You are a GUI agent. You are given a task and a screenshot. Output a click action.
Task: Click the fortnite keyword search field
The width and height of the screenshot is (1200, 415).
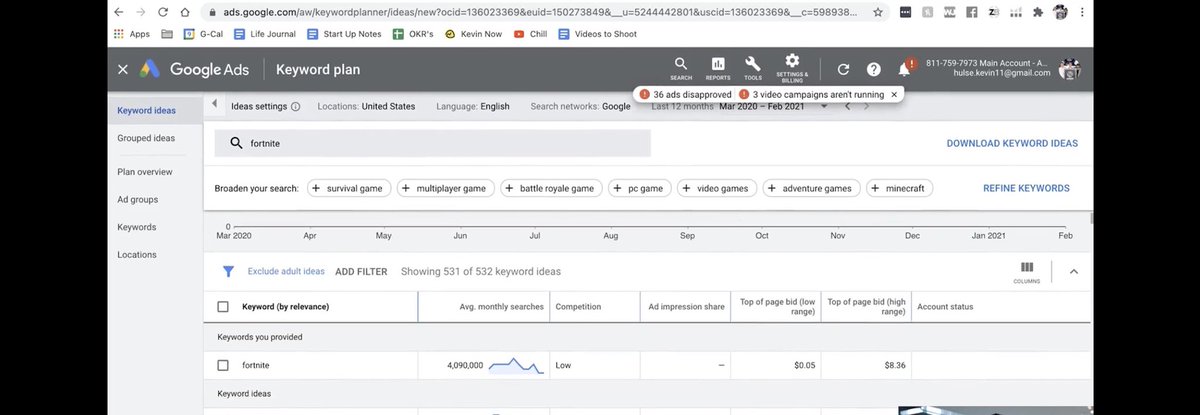(x=433, y=143)
